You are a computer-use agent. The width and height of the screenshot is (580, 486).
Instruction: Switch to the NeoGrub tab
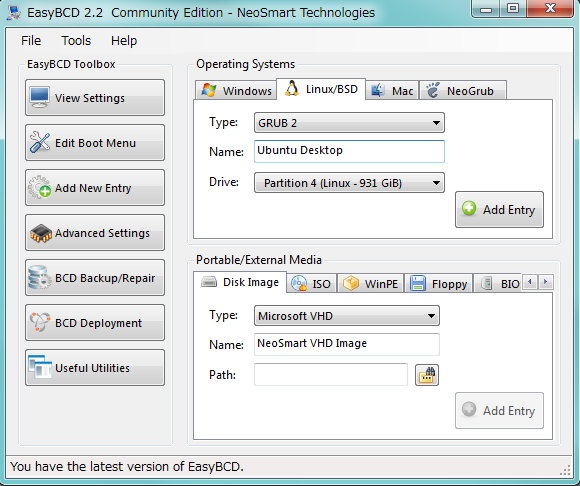pyautogui.click(x=463, y=90)
